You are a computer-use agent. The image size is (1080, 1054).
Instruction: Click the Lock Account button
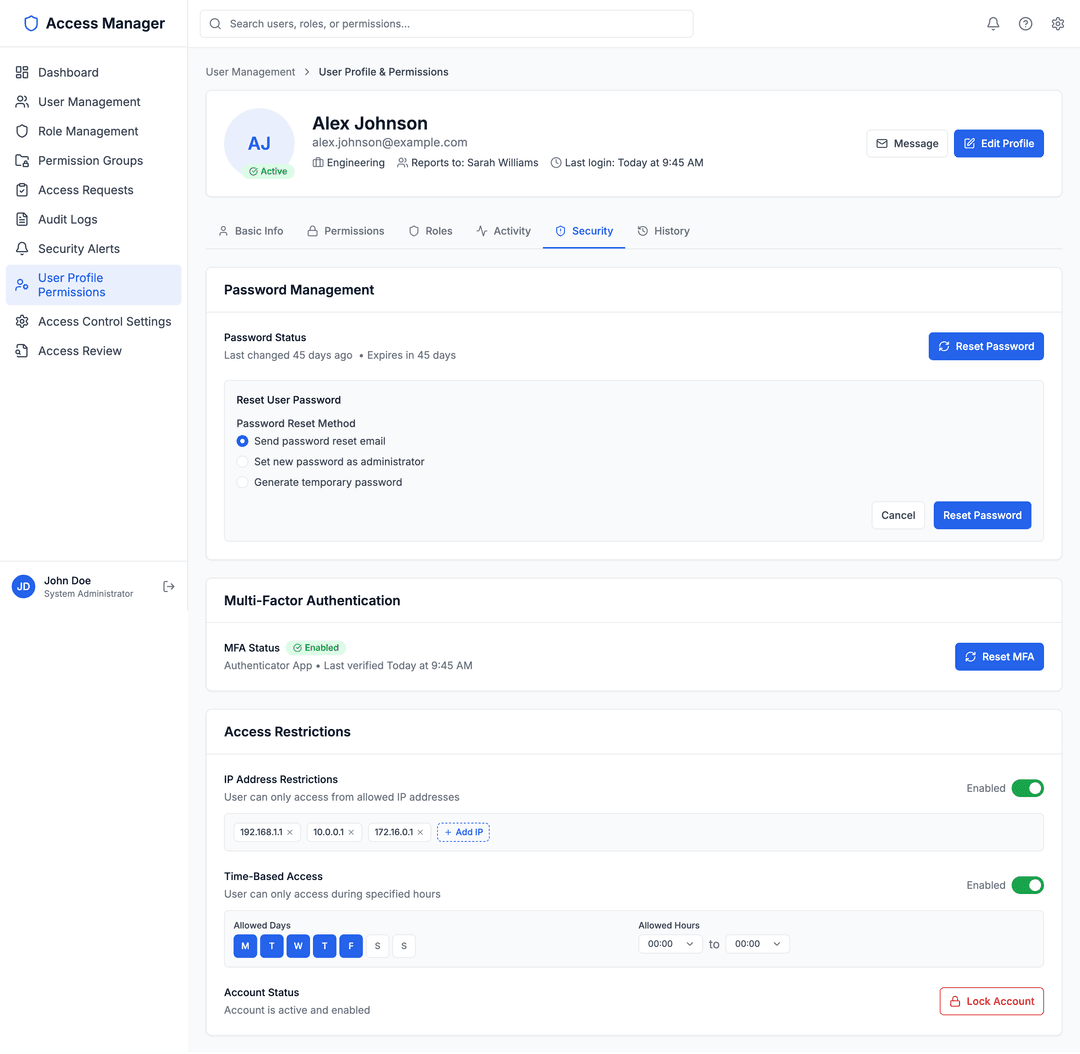pos(991,1001)
